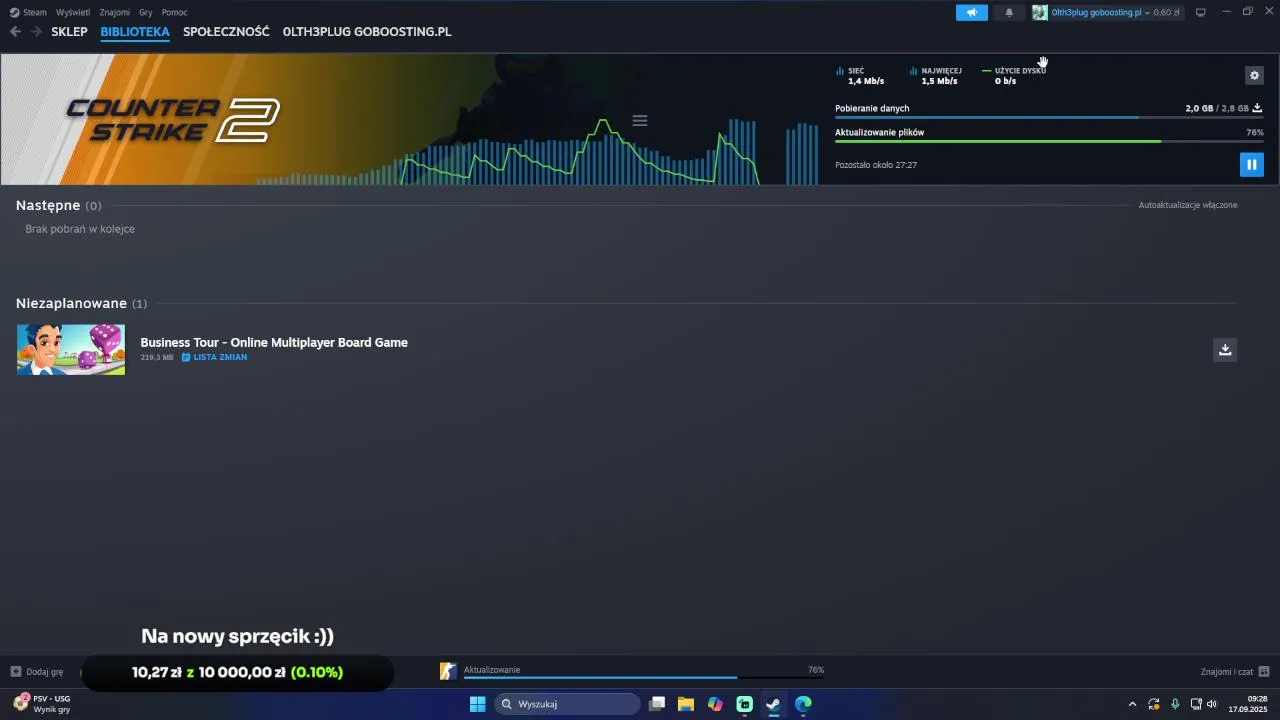1280x720 pixels.
Task: Switch to the SPOŁECZNOŚĆ tab
Action: pos(226,32)
